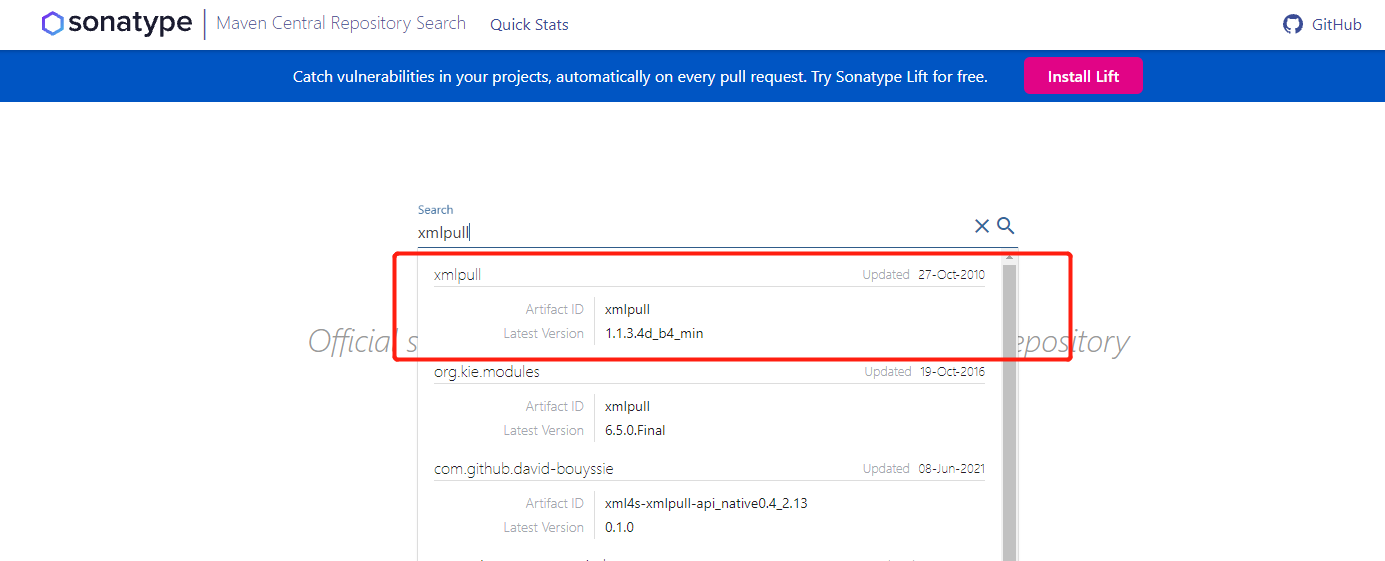Image resolution: width=1385 pixels, height=561 pixels.
Task: Clear the search field with X icon
Action: pyautogui.click(x=982, y=226)
